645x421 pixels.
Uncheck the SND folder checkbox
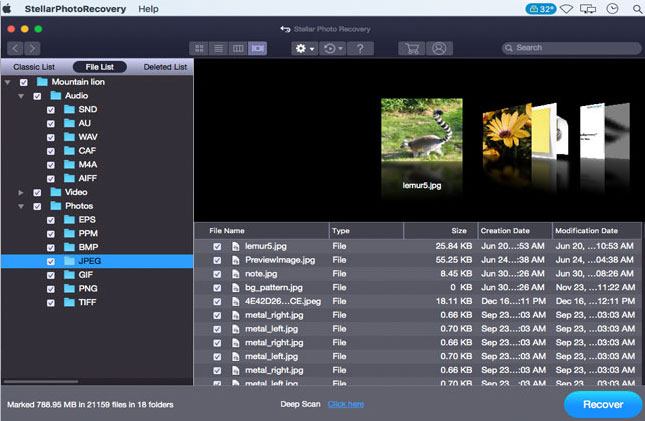pyautogui.click(x=51, y=110)
